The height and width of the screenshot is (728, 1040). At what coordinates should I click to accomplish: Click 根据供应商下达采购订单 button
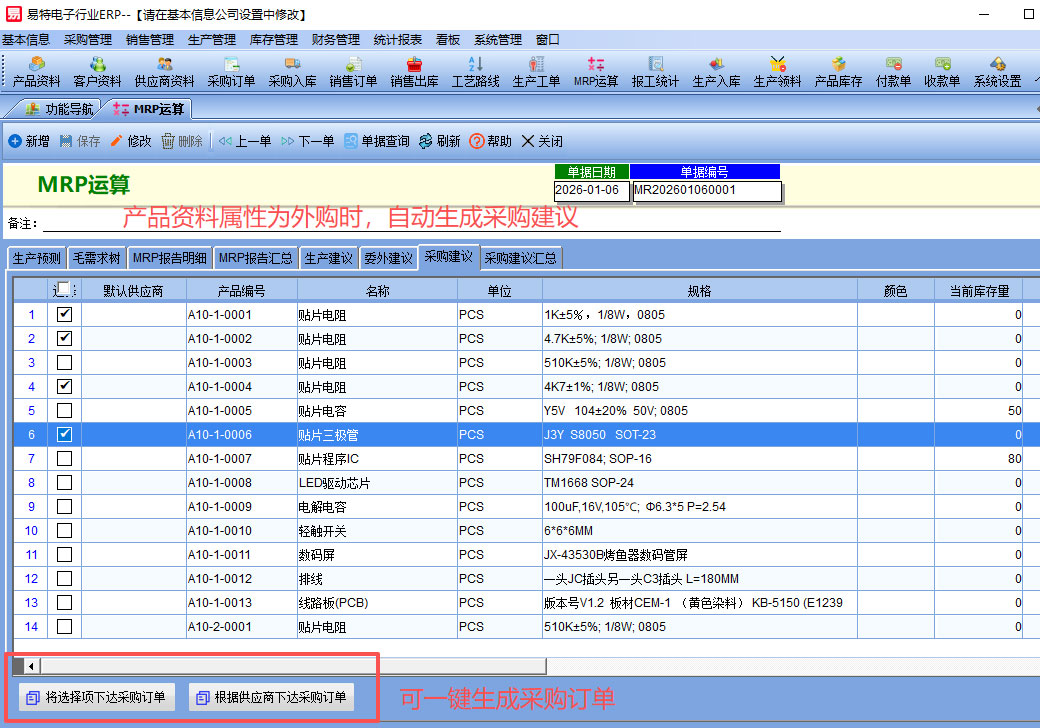pos(271,697)
